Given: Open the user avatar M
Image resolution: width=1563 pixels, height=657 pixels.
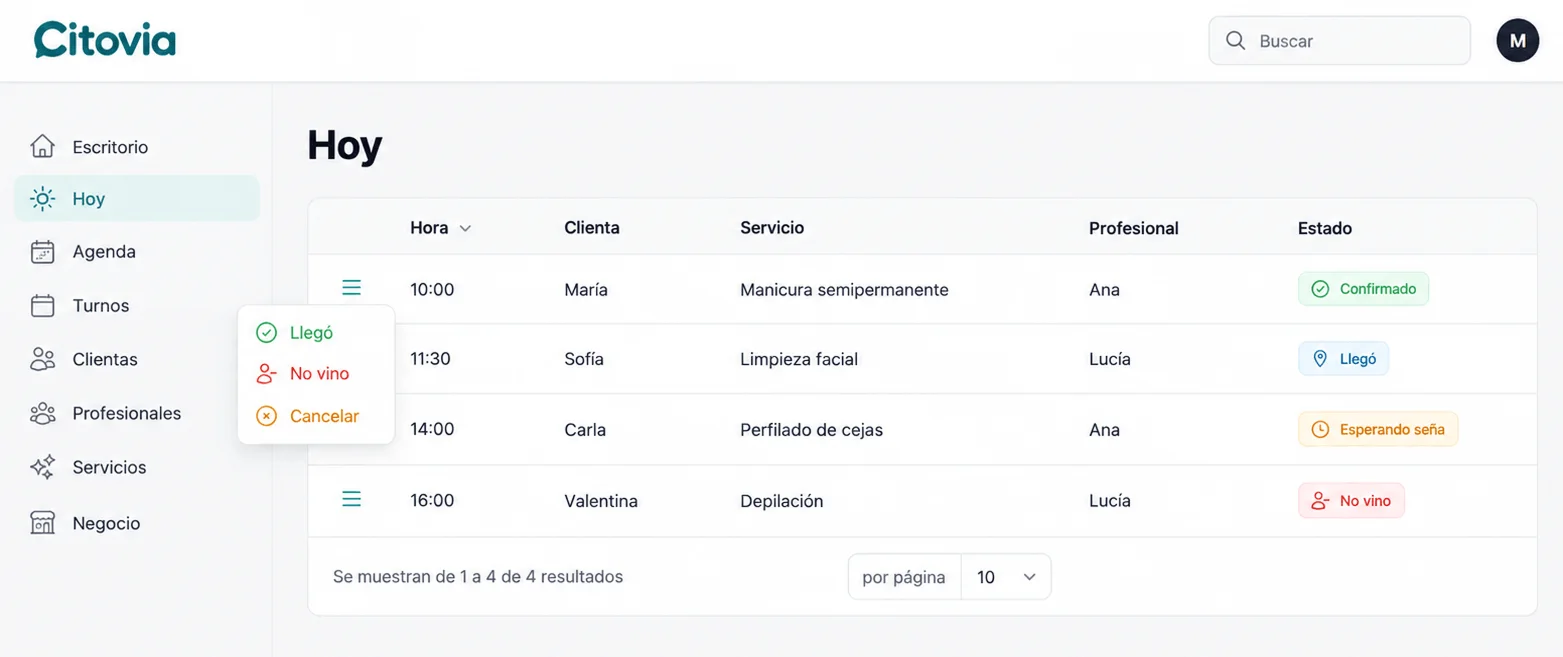Looking at the screenshot, I should [1517, 41].
